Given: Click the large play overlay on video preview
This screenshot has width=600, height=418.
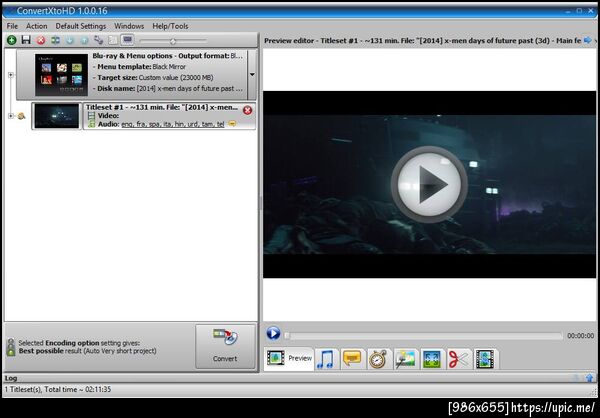Looking at the screenshot, I should coord(429,184).
